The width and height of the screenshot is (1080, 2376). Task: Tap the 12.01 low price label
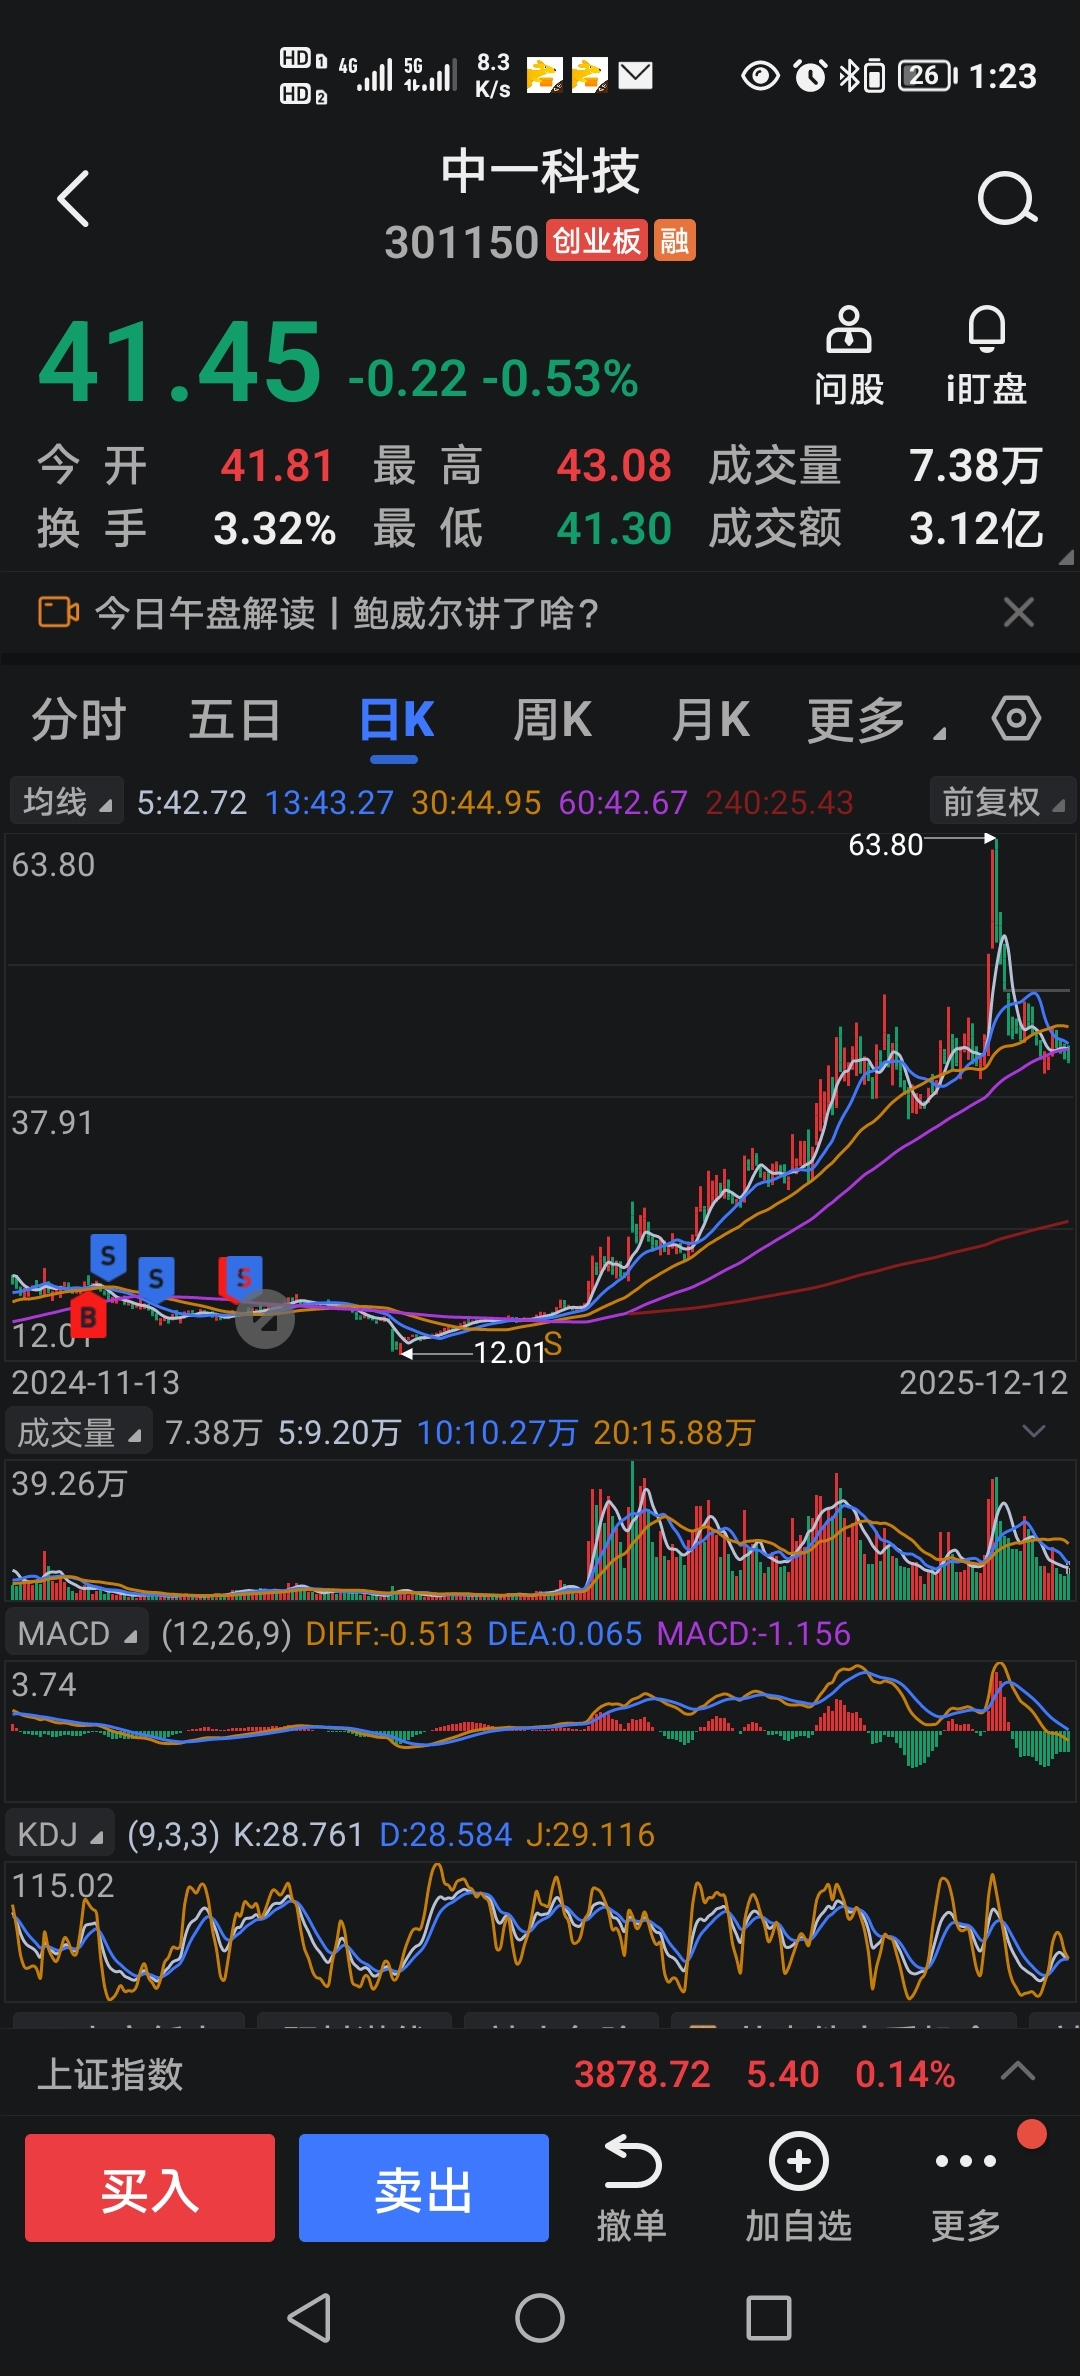click(509, 1353)
